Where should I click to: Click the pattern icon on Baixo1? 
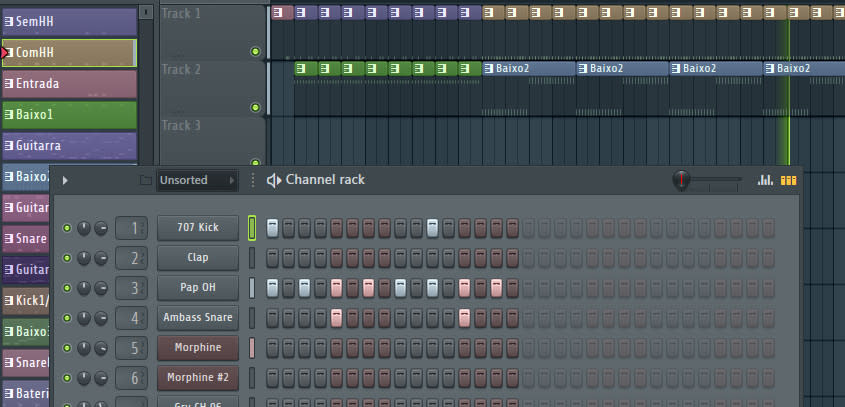[x=8, y=115]
